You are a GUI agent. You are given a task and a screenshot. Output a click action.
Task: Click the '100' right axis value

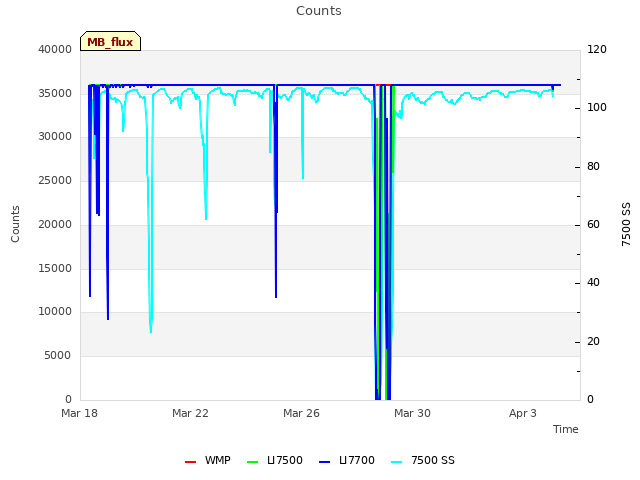click(597, 108)
